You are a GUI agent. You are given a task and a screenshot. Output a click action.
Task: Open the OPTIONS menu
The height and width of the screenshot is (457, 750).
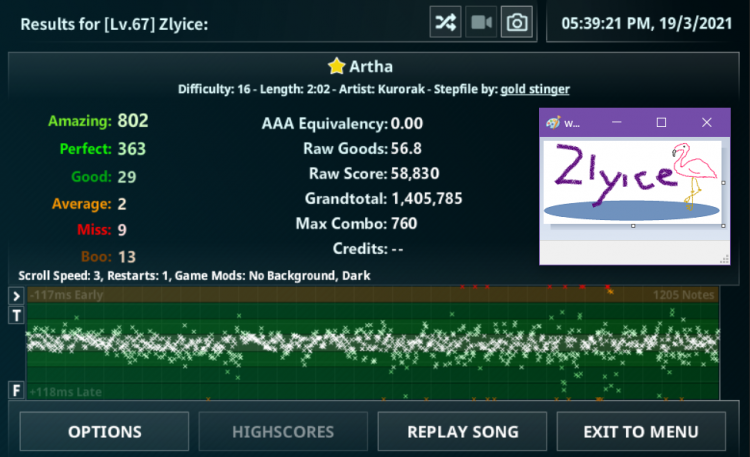pos(104,431)
